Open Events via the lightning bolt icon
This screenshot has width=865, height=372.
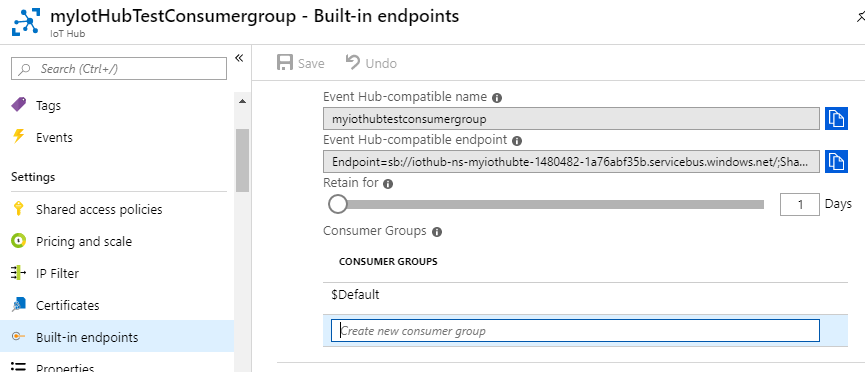[19, 136]
